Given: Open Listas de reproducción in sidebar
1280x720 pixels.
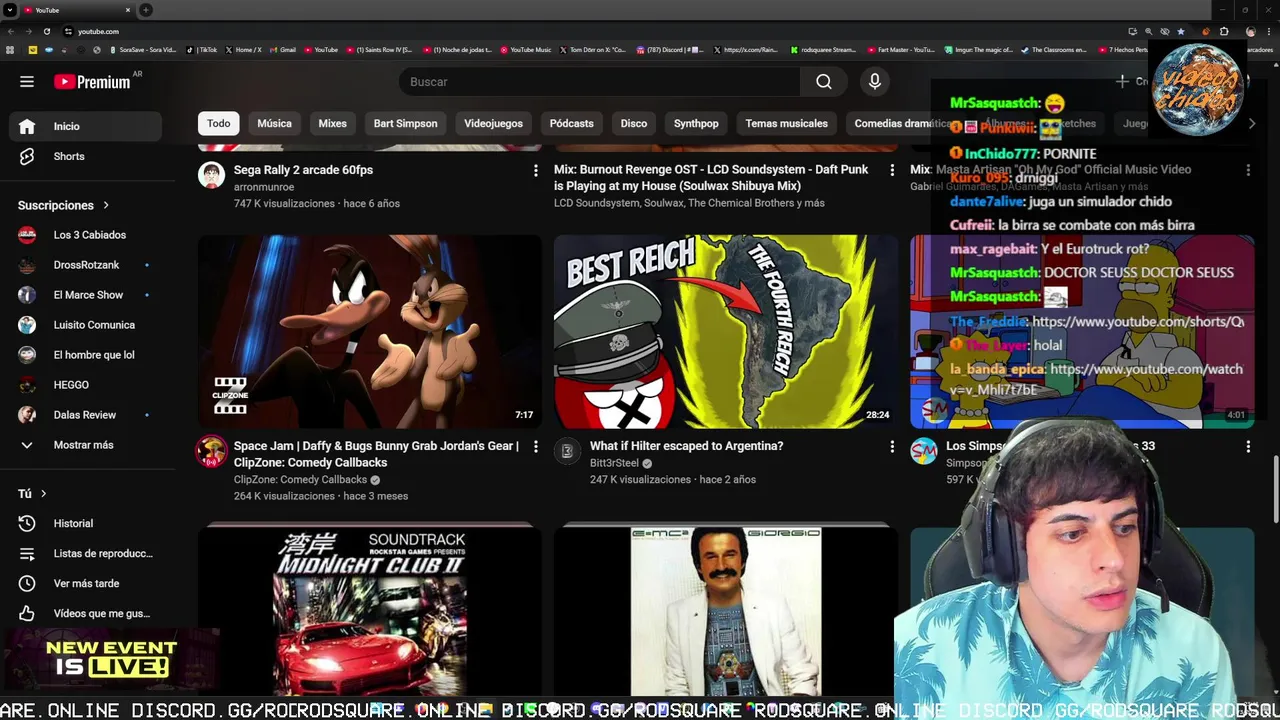Looking at the screenshot, I should [86, 553].
